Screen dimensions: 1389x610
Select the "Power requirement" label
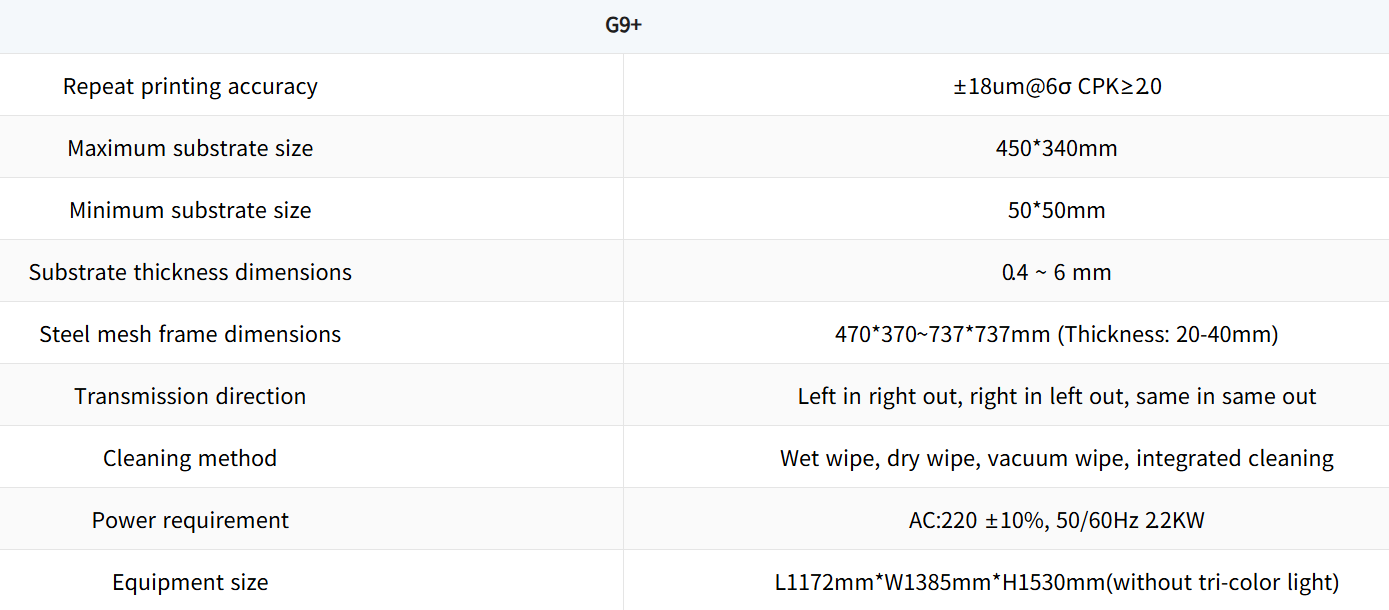(190, 520)
